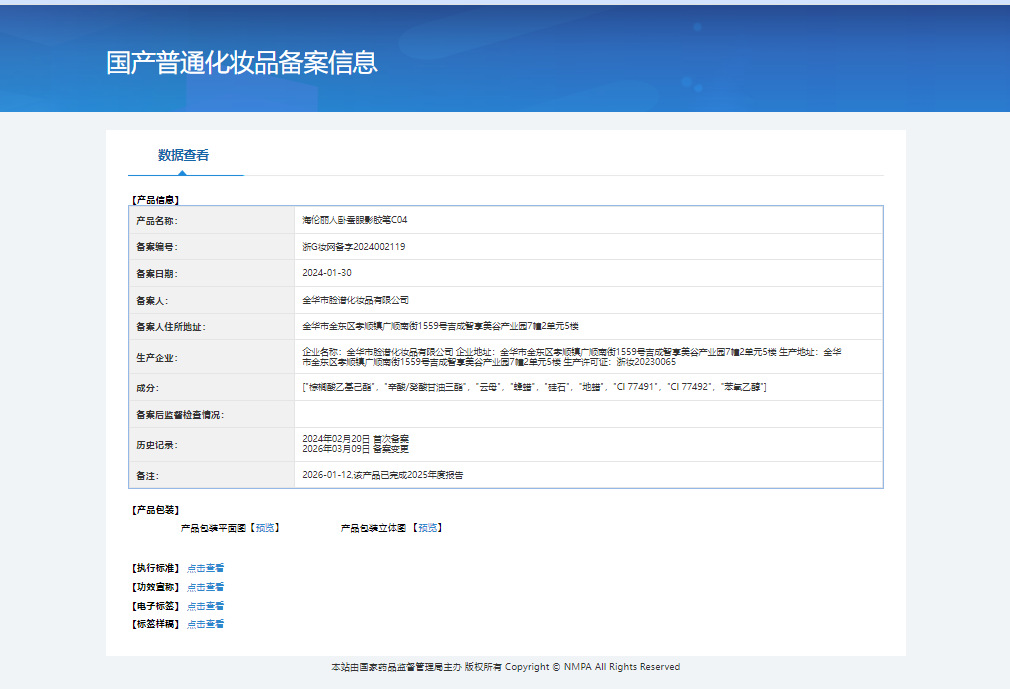
Task: Preview the 产品包装立体图 image
Action: click(x=428, y=528)
